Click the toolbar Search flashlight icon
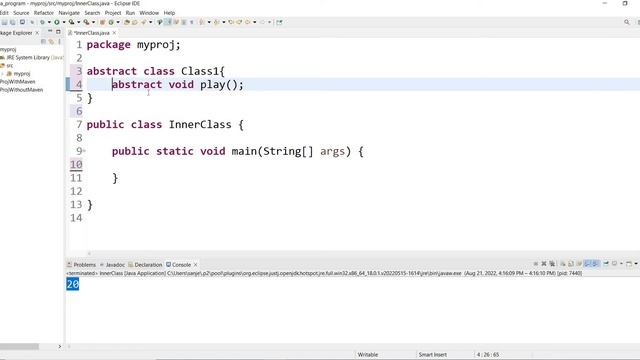The image size is (640, 360). 143,22
